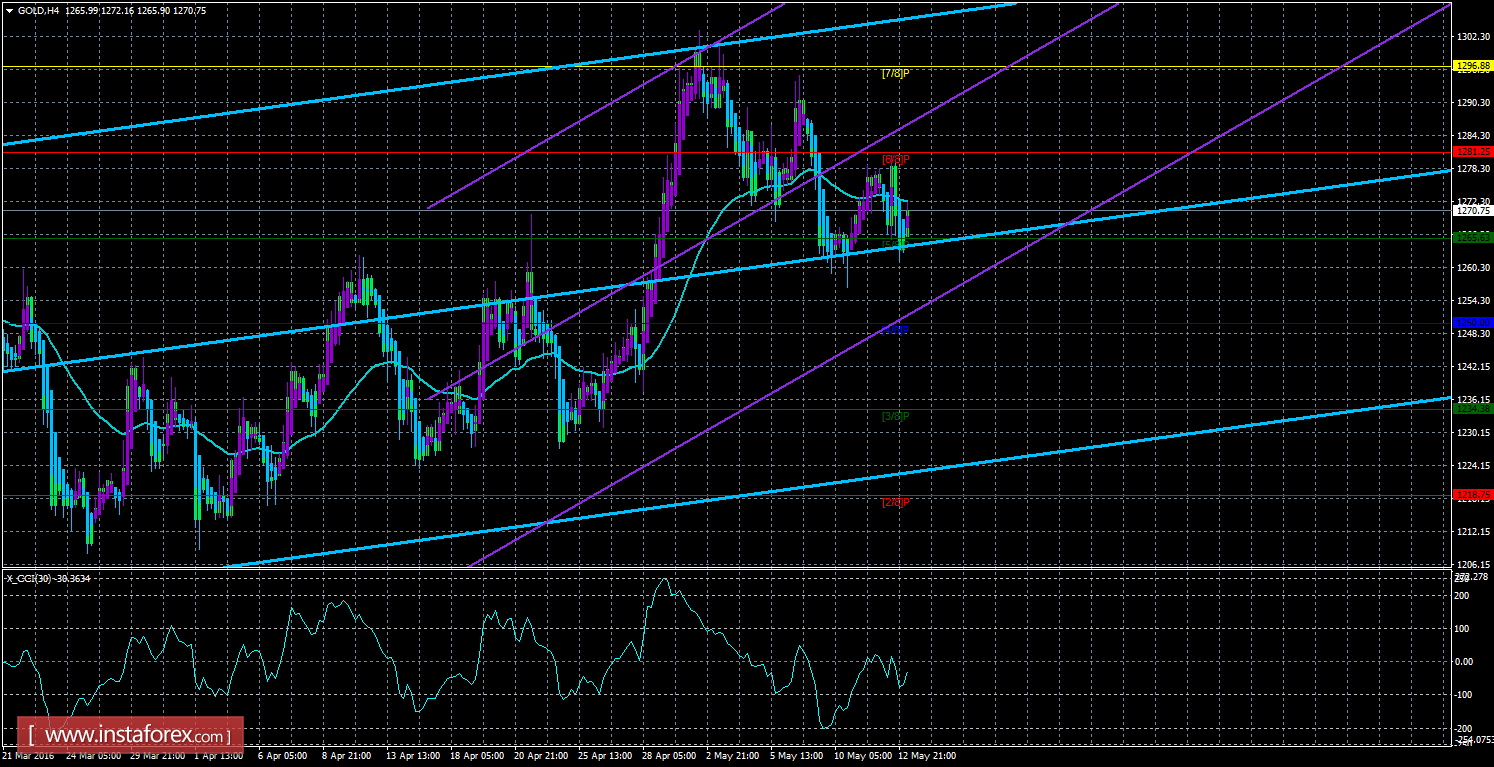Screen dimensions: 1494x767
Task: Click the 1224.15 price scale value
Action: (1474, 466)
